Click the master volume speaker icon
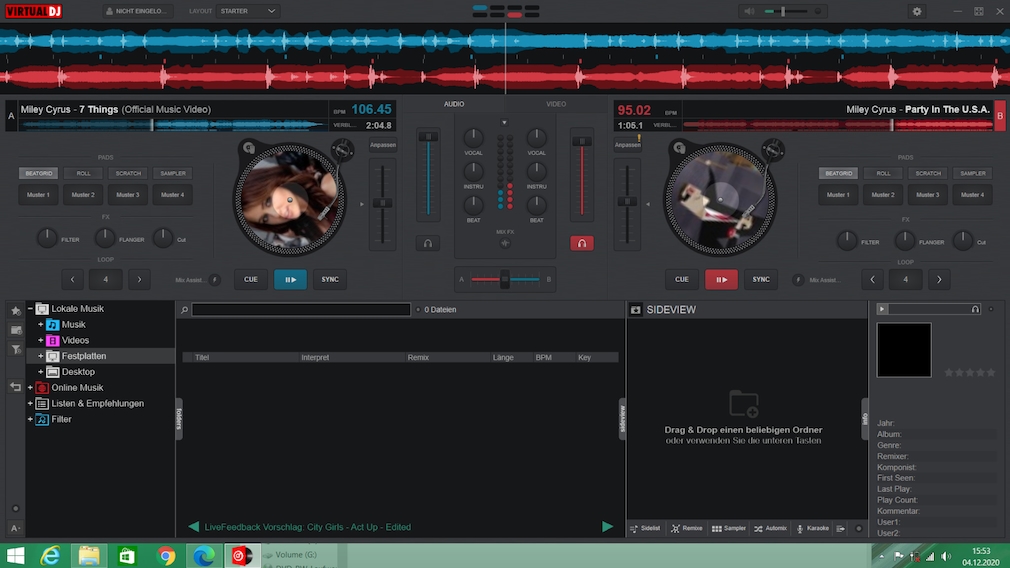The image size is (1010, 568). [x=749, y=11]
